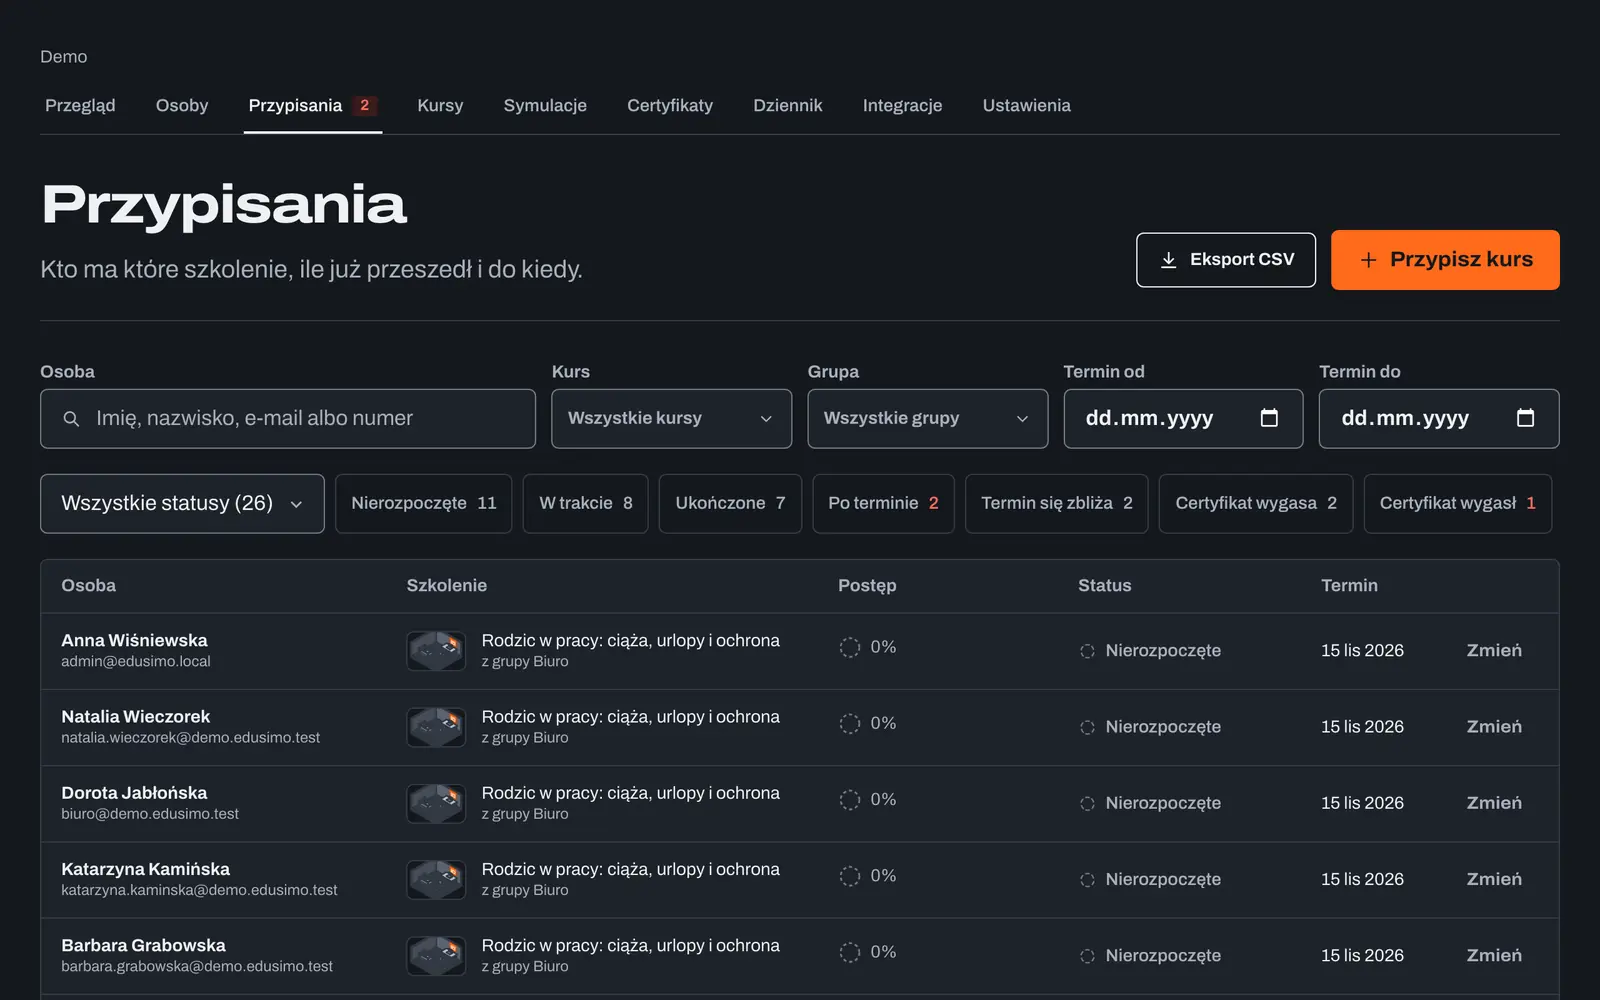Viewport: 1600px width, 1000px height.
Task: Click status icon beside Nierozpoczęte for Dorota Jabłońska
Action: (x=1087, y=803)
